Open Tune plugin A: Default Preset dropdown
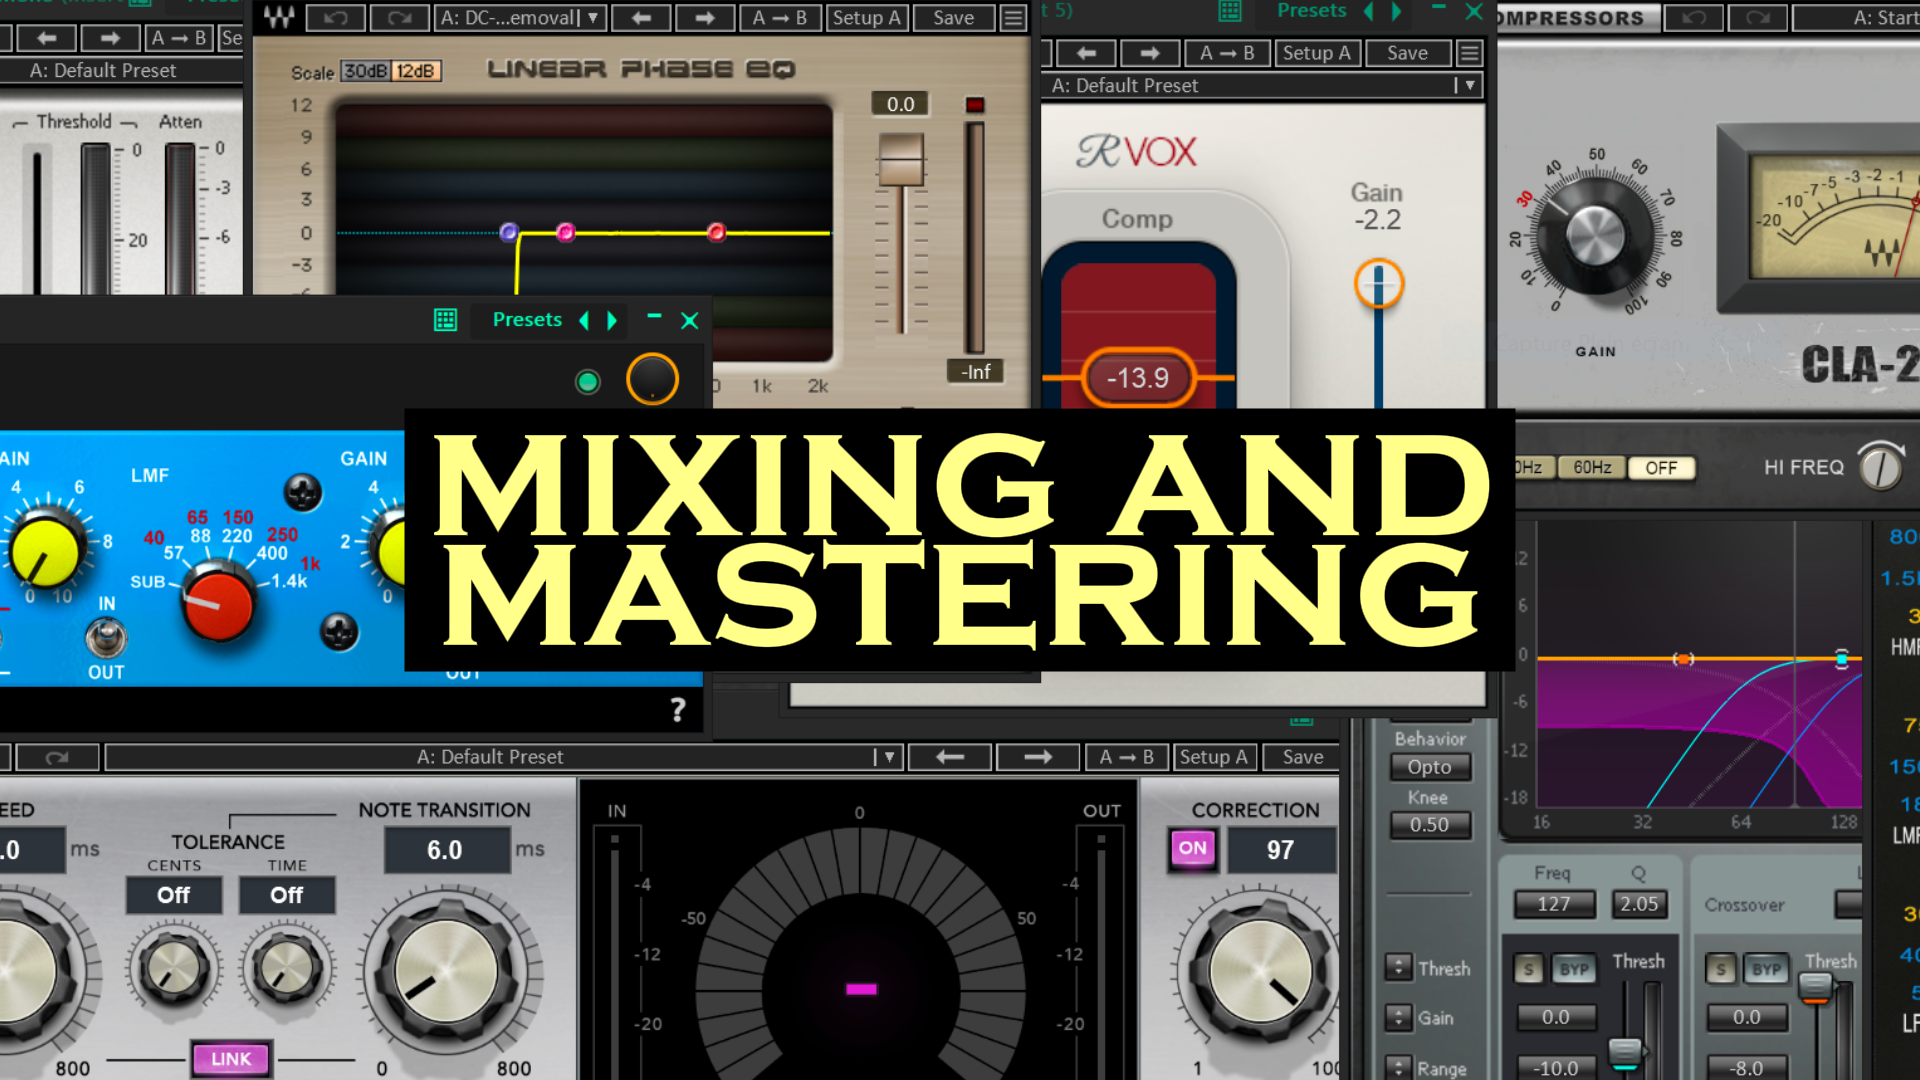This screenshot has height=1080, width=1920. pos(502,757)
